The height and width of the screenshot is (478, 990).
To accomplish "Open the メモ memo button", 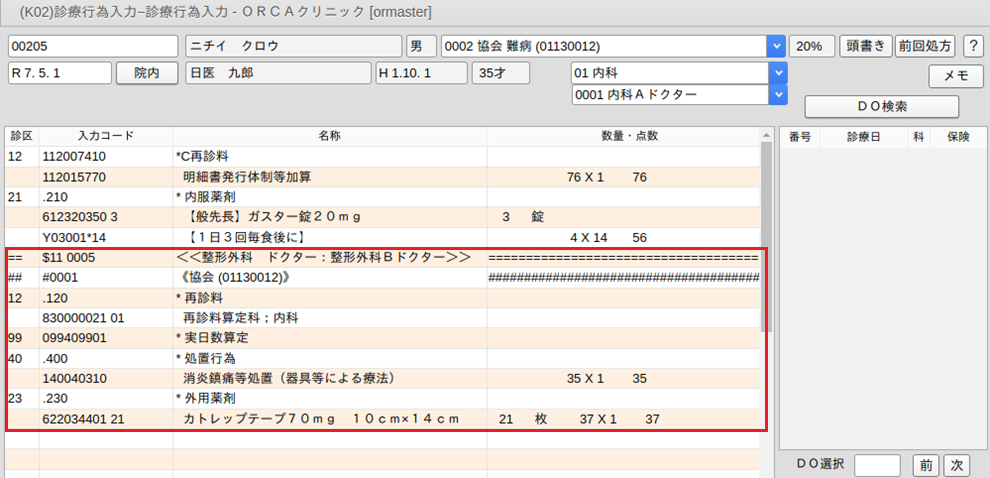I will click(x=956, y=75).
